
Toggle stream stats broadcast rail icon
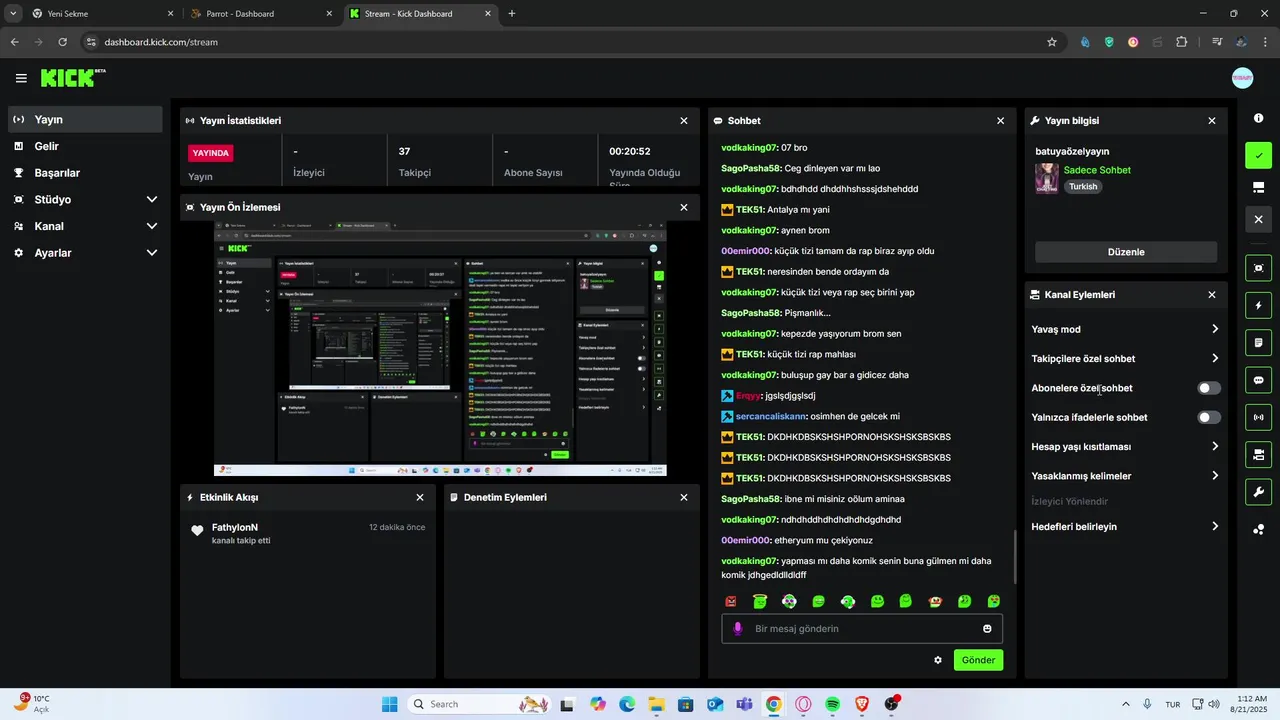point(1258,417)
